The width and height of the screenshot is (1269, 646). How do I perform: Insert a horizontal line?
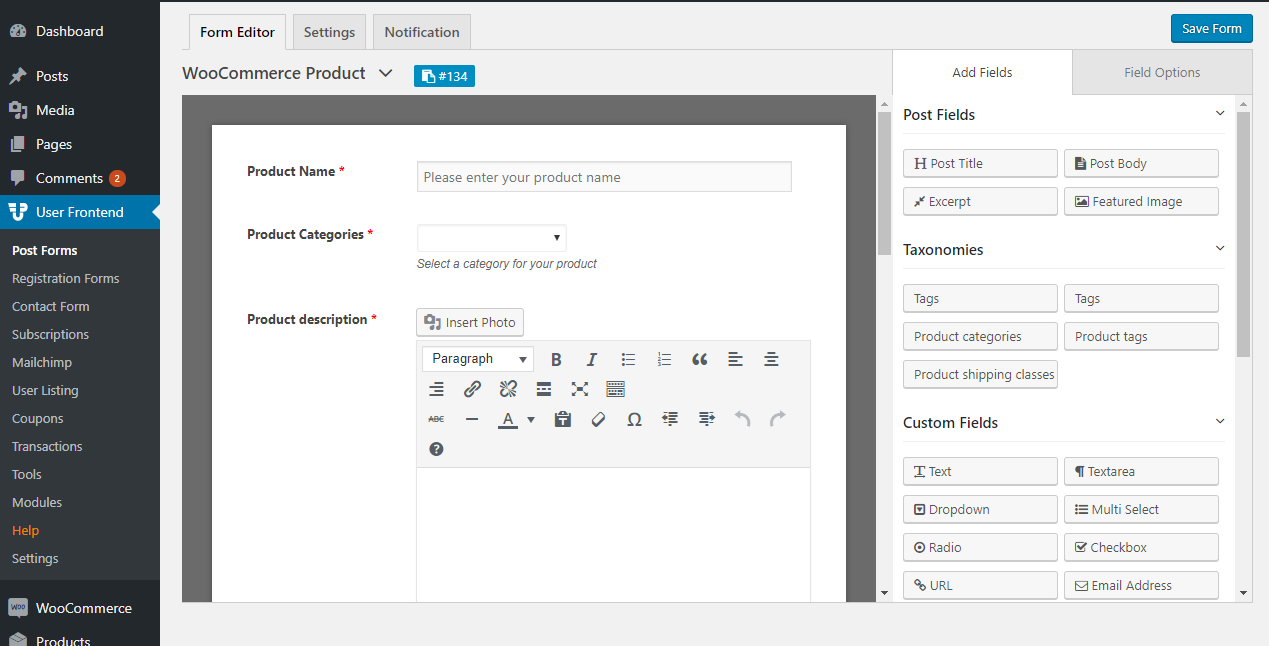(472, 419)
